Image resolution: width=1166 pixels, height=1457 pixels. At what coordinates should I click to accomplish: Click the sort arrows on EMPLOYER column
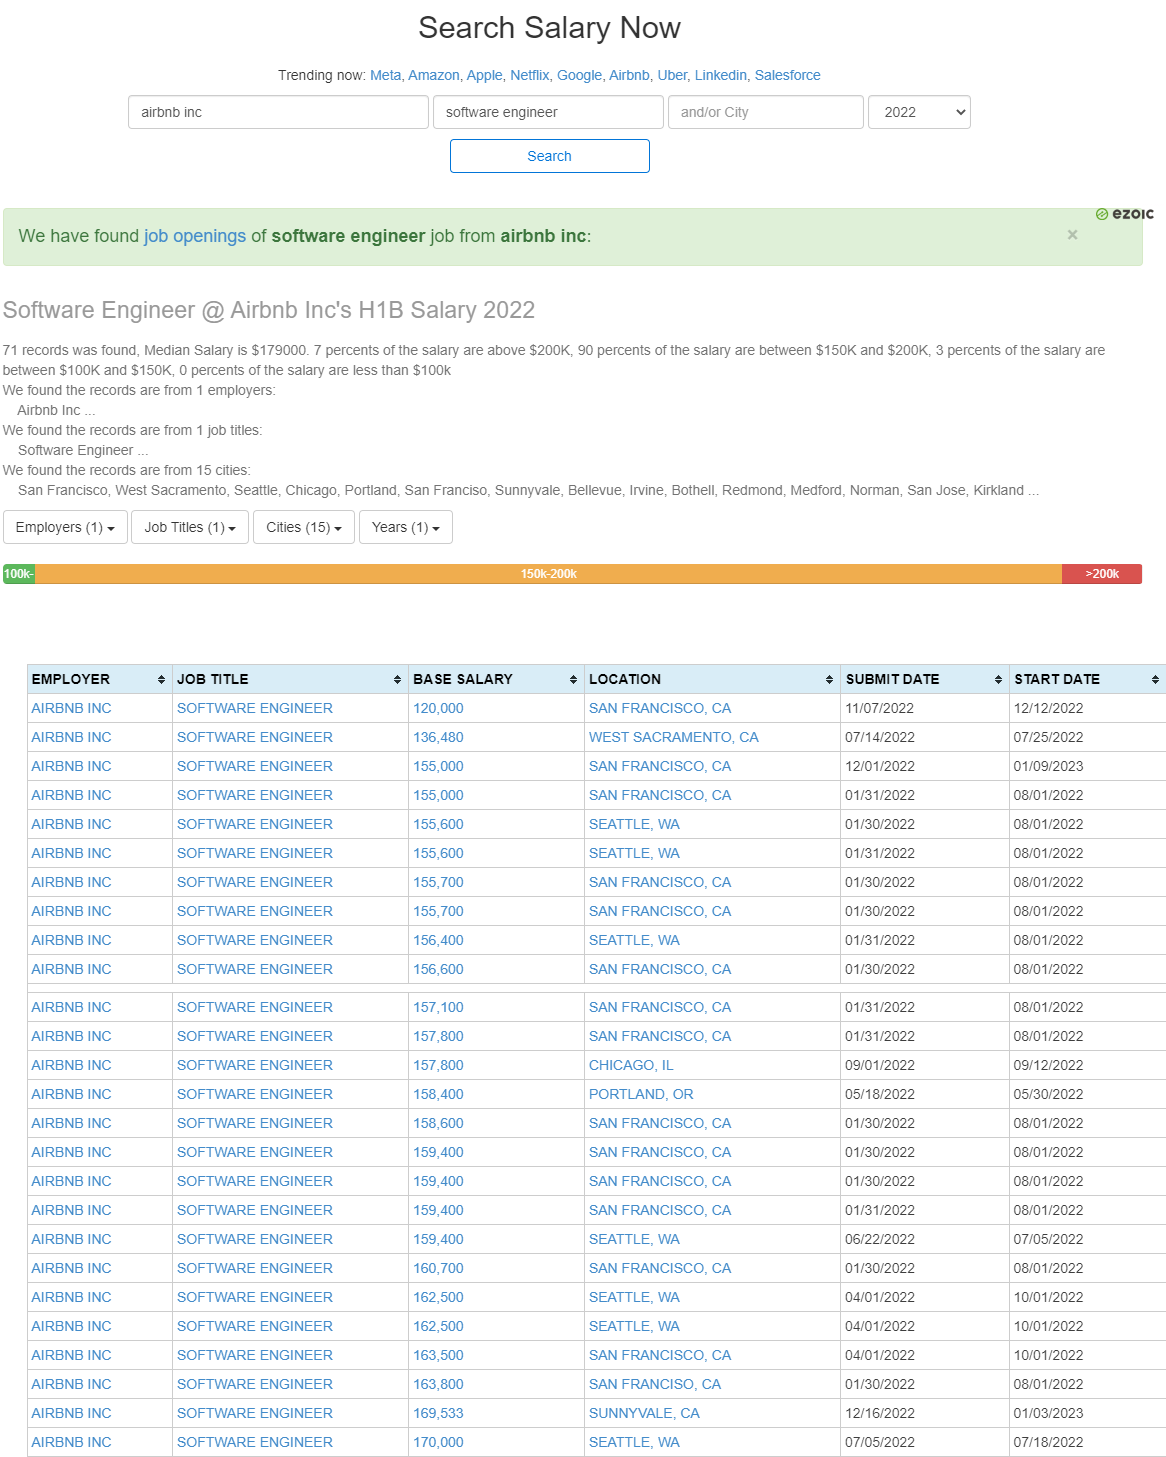(161, 679)
